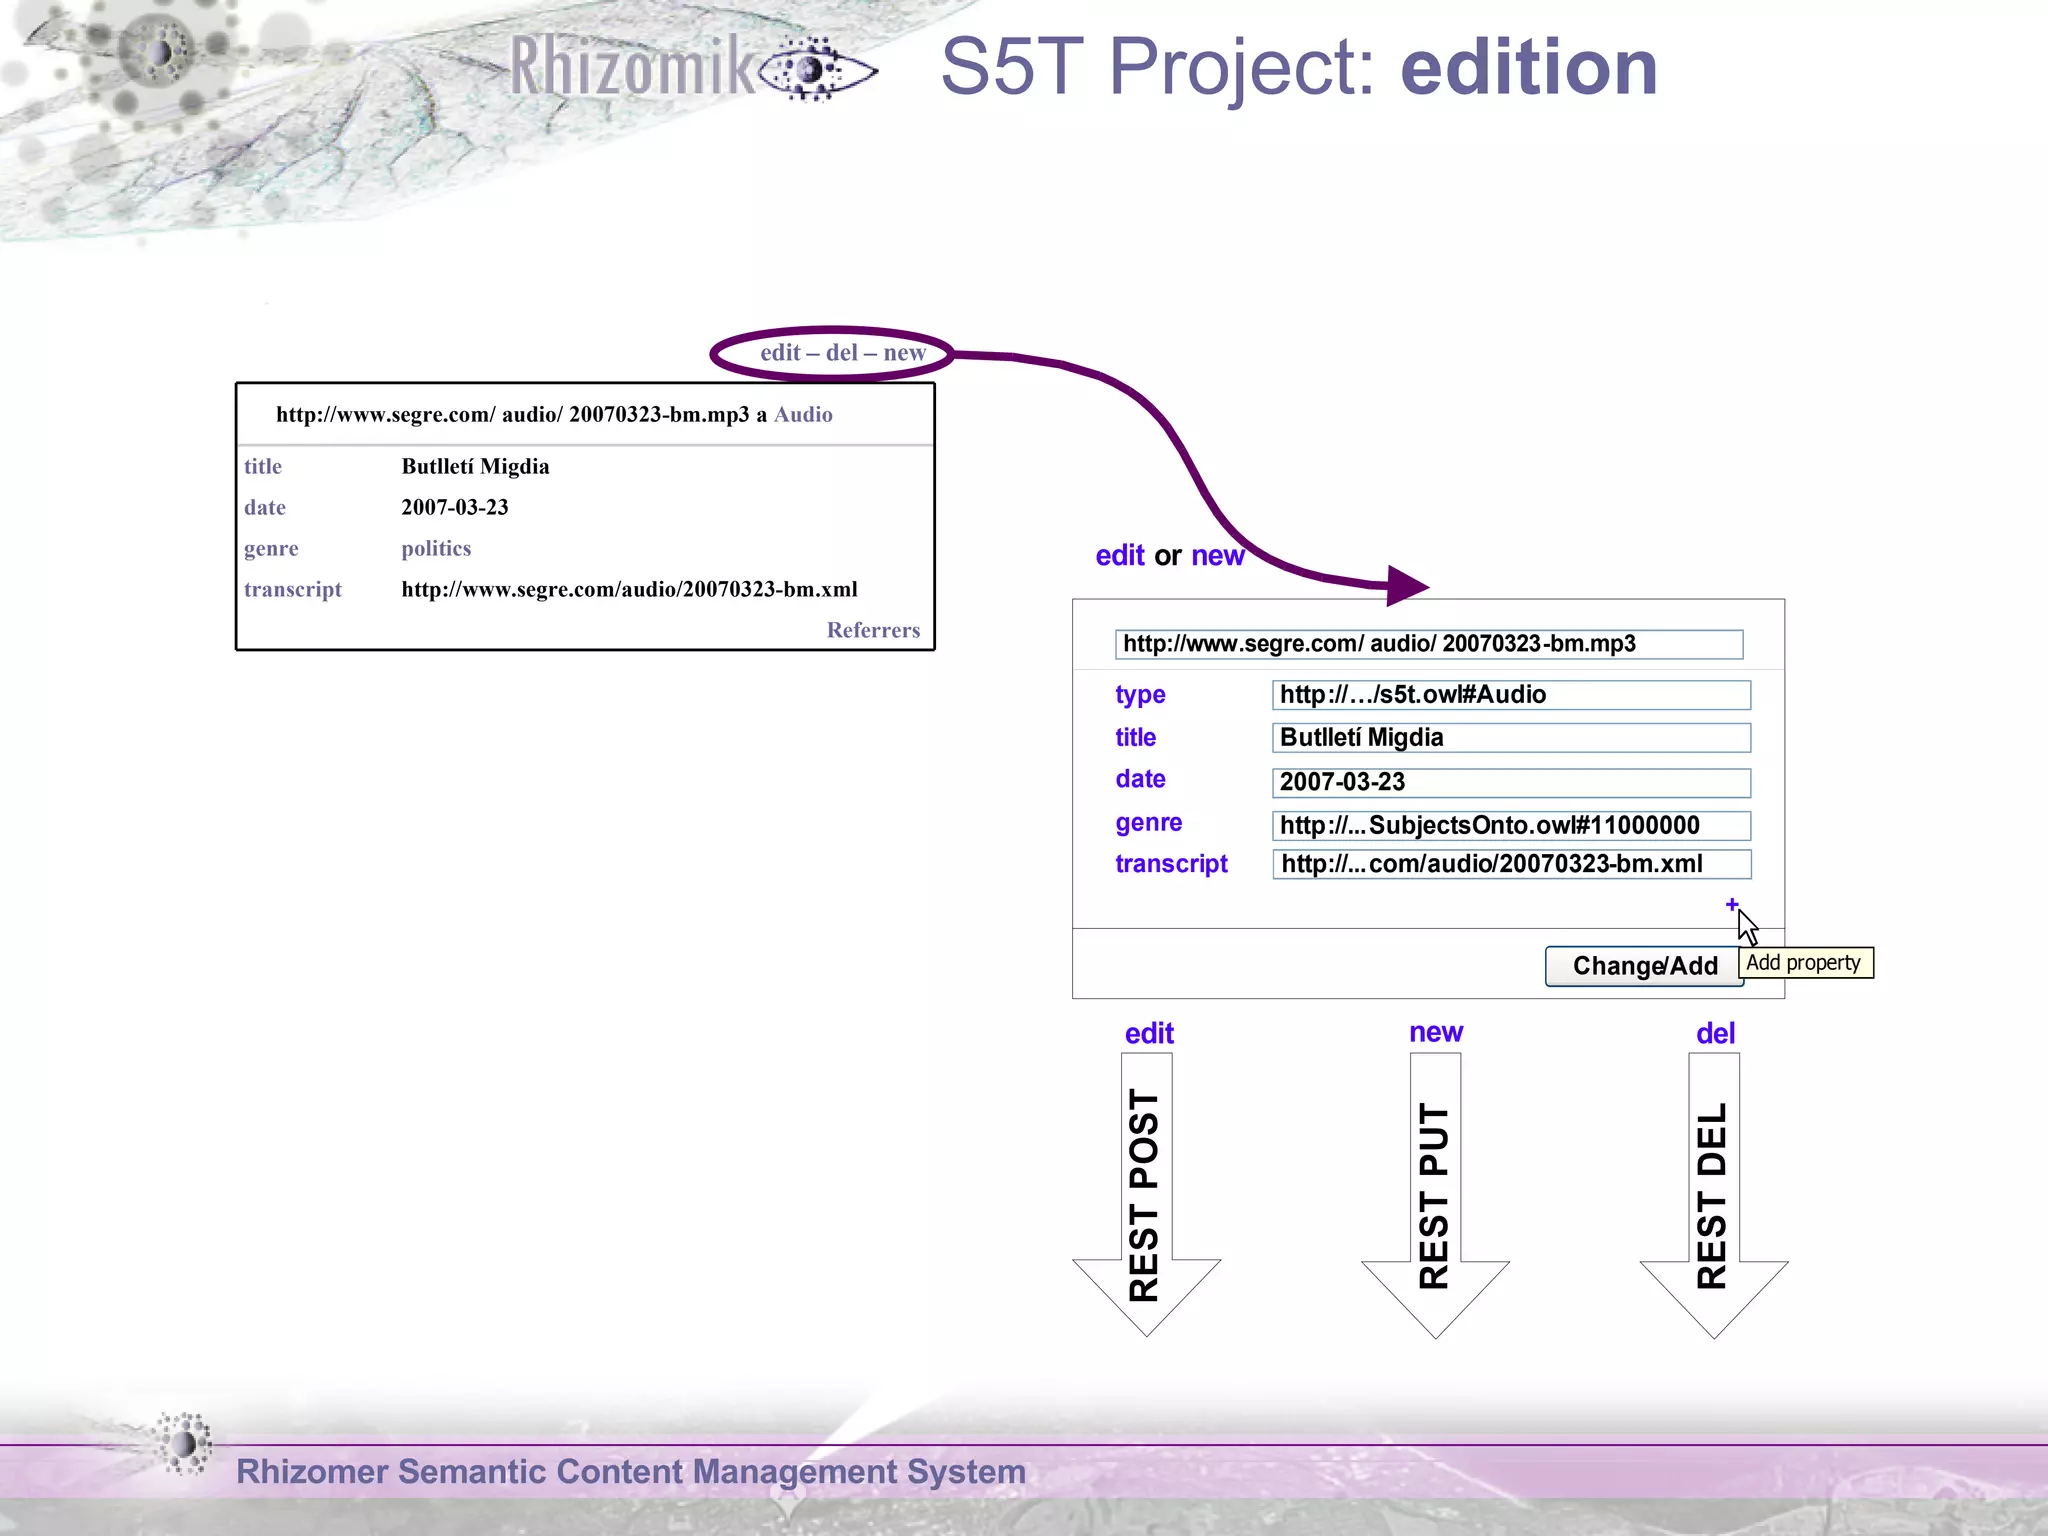Click the 2007-03-23 date value in left panel

point(454,507)
